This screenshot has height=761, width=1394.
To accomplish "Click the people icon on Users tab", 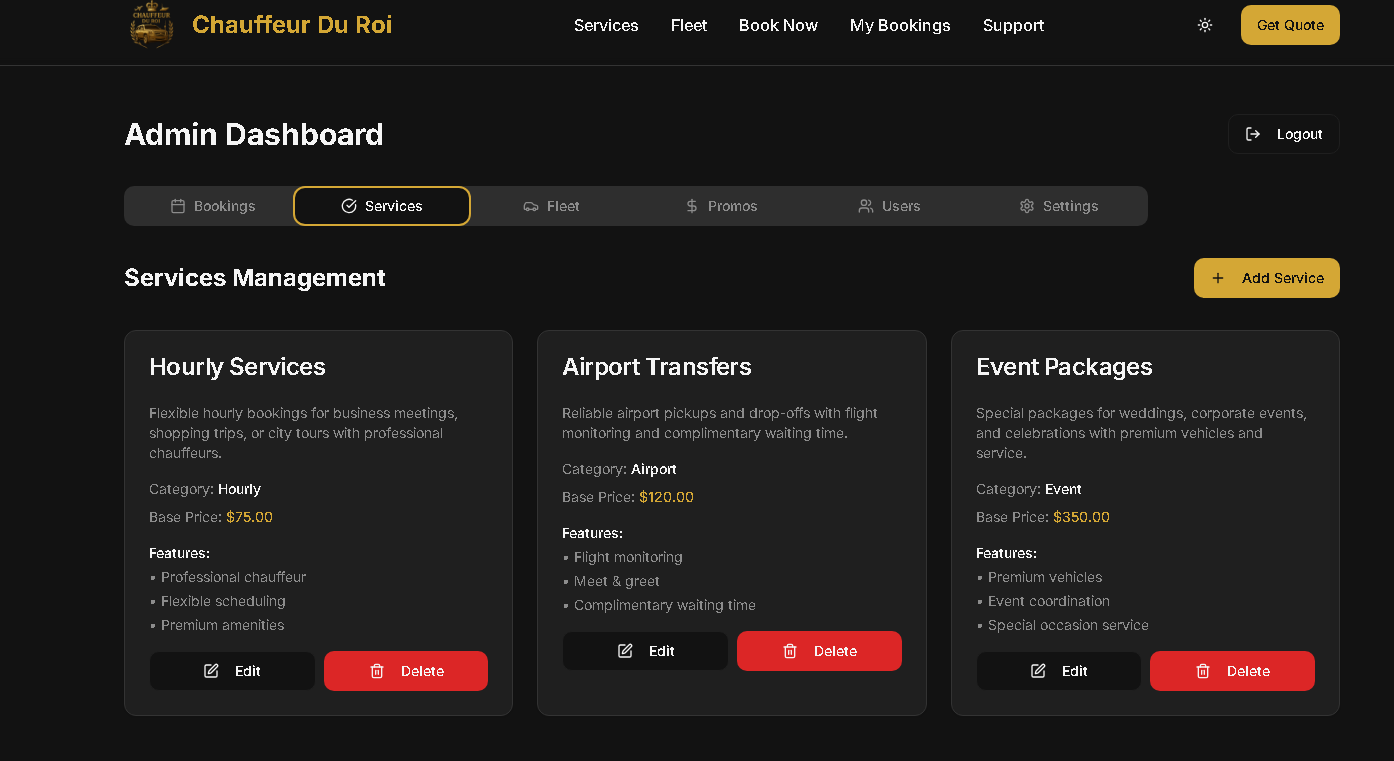I will pos(866,206).
